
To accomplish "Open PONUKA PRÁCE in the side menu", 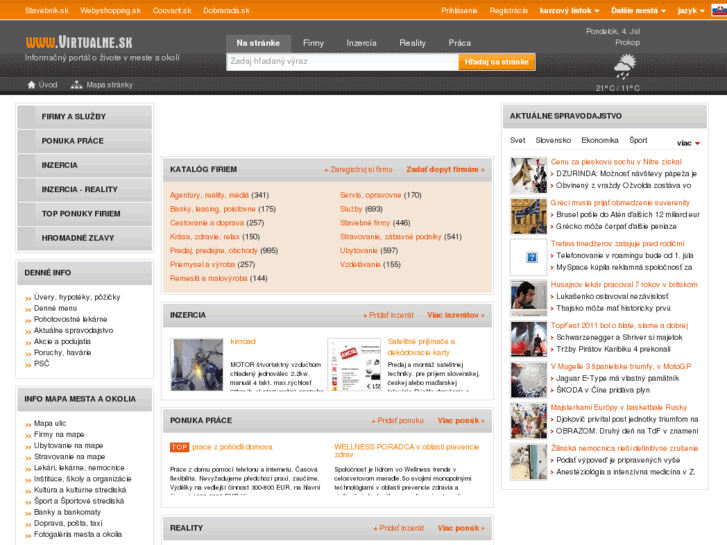I will (x=84, y=141).
